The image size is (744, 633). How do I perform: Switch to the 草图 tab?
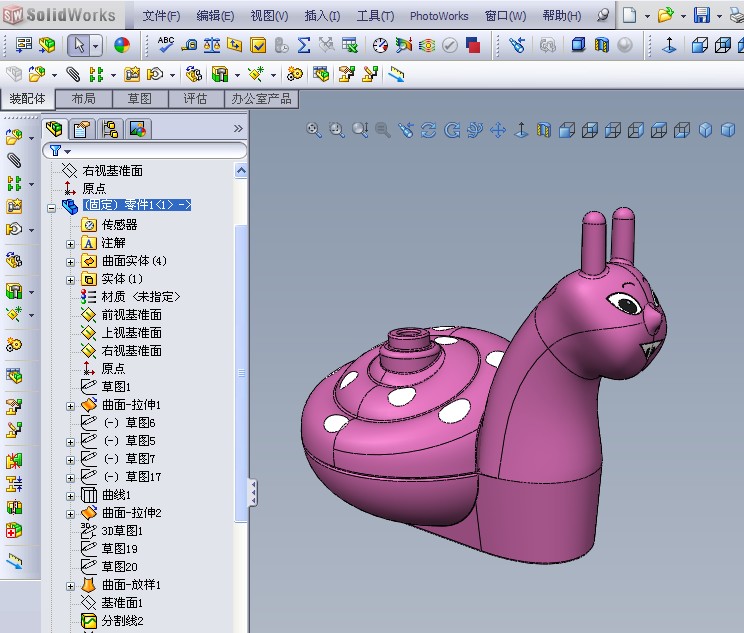tap(140, 99)
